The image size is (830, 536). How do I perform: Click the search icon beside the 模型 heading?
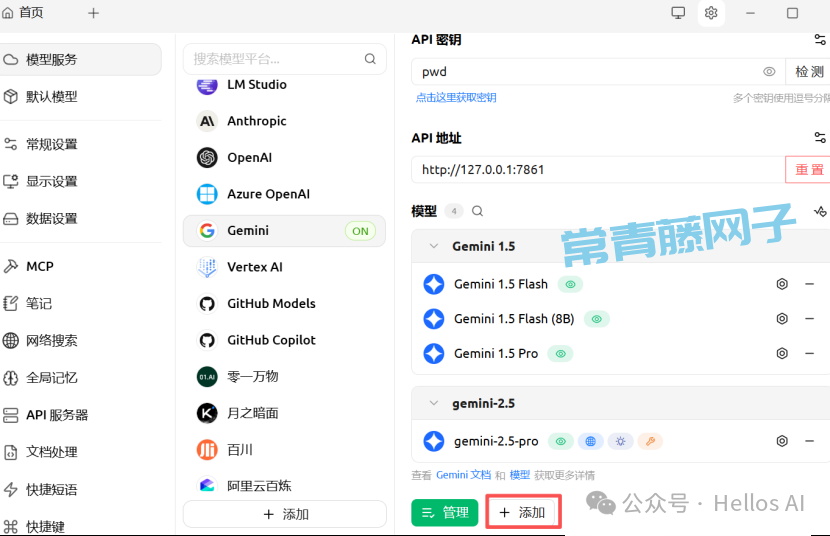click(x=478, y=211)
